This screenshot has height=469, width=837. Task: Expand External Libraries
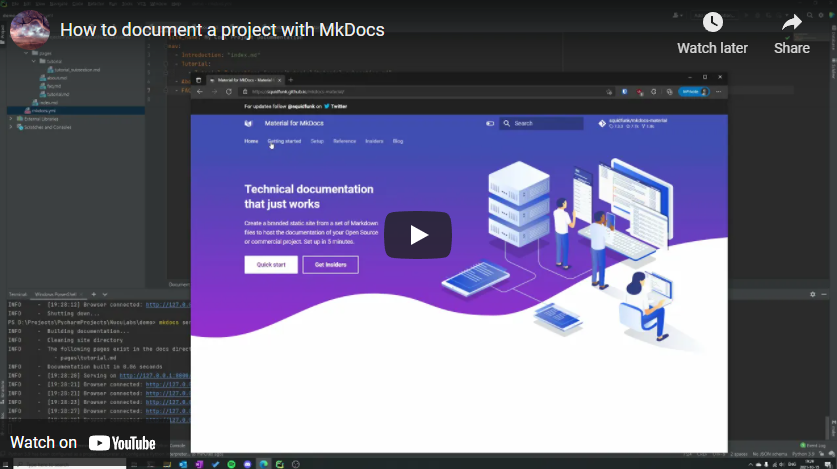(x=11, y=119)
